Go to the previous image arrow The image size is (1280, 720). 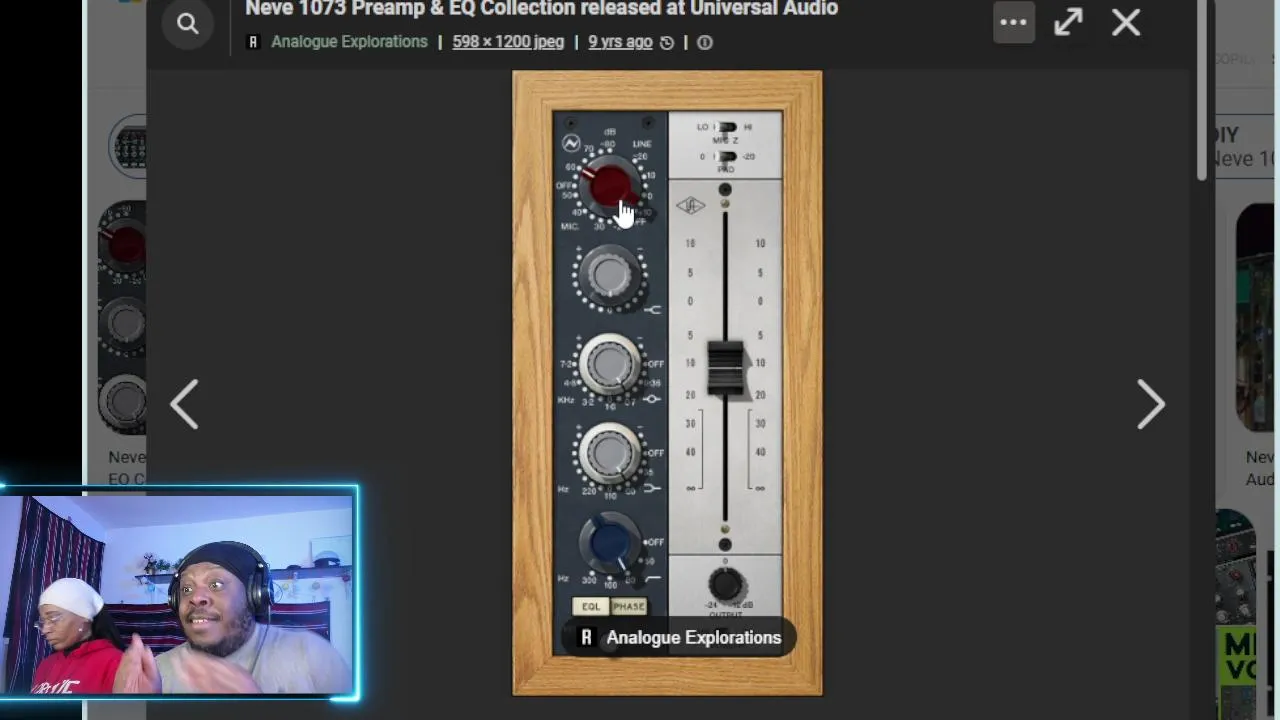click(185, 404)
